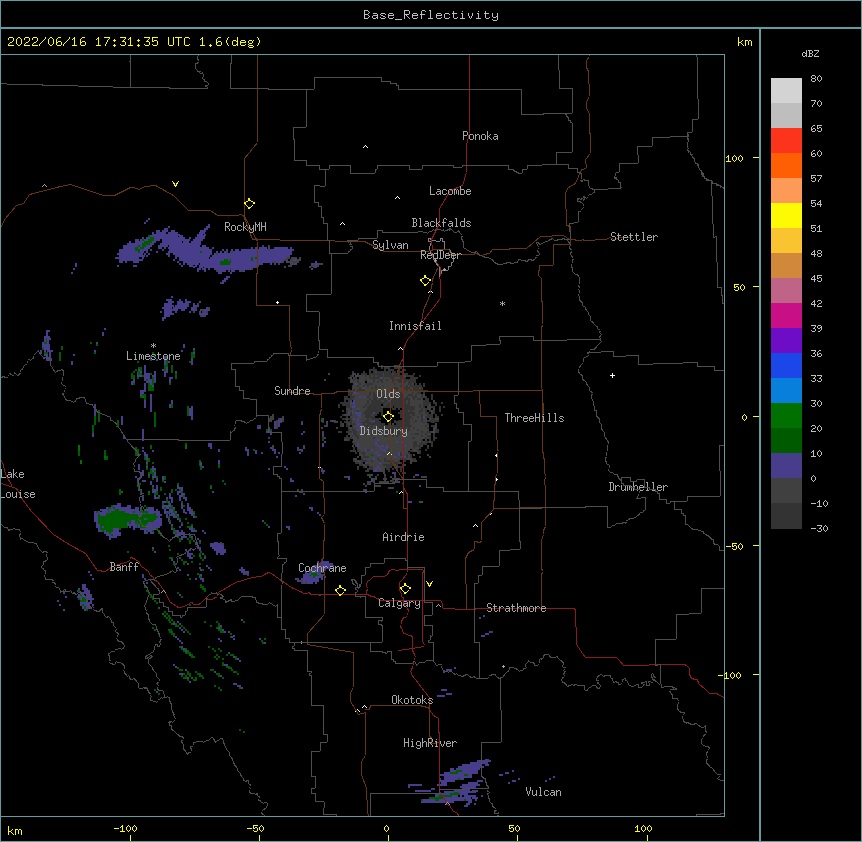Click the Base_Reflectivity title text
The image size is (862, 842).
pos(431,15)
